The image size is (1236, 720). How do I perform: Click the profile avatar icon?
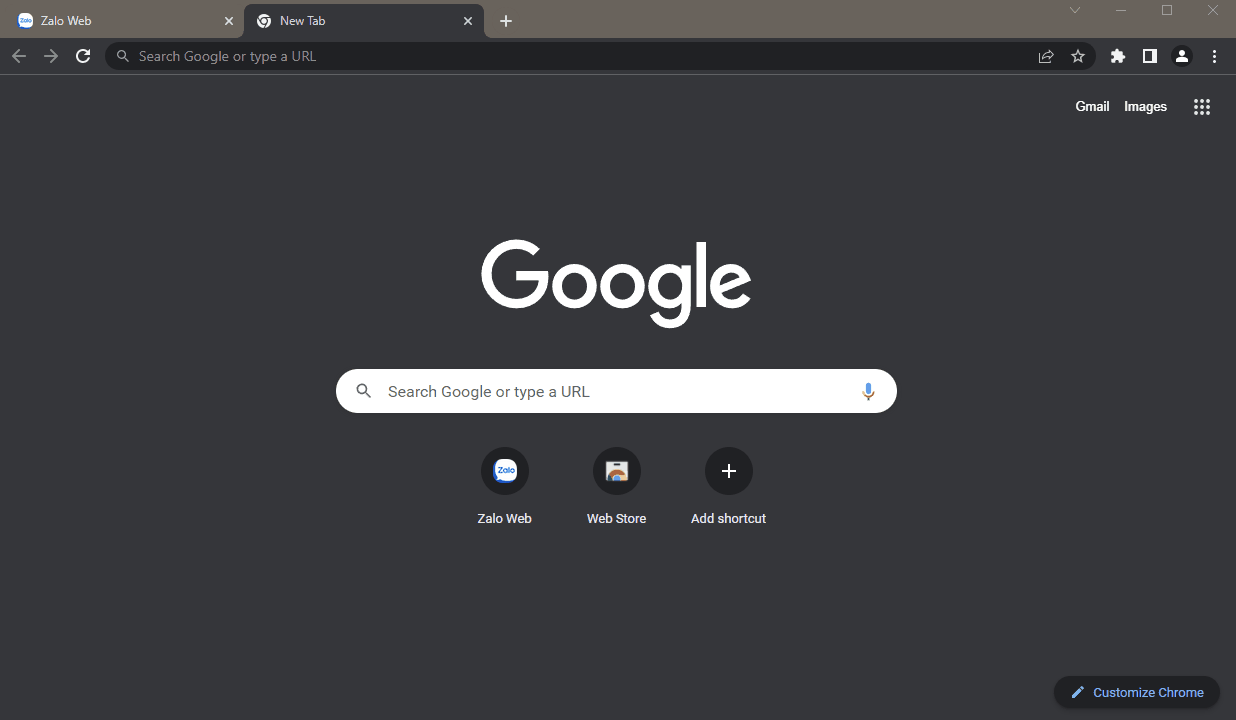coord(1181,56)
